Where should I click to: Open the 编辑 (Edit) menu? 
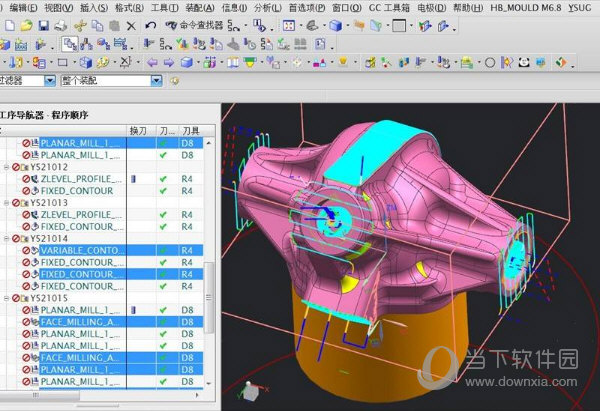coord(23,8)
